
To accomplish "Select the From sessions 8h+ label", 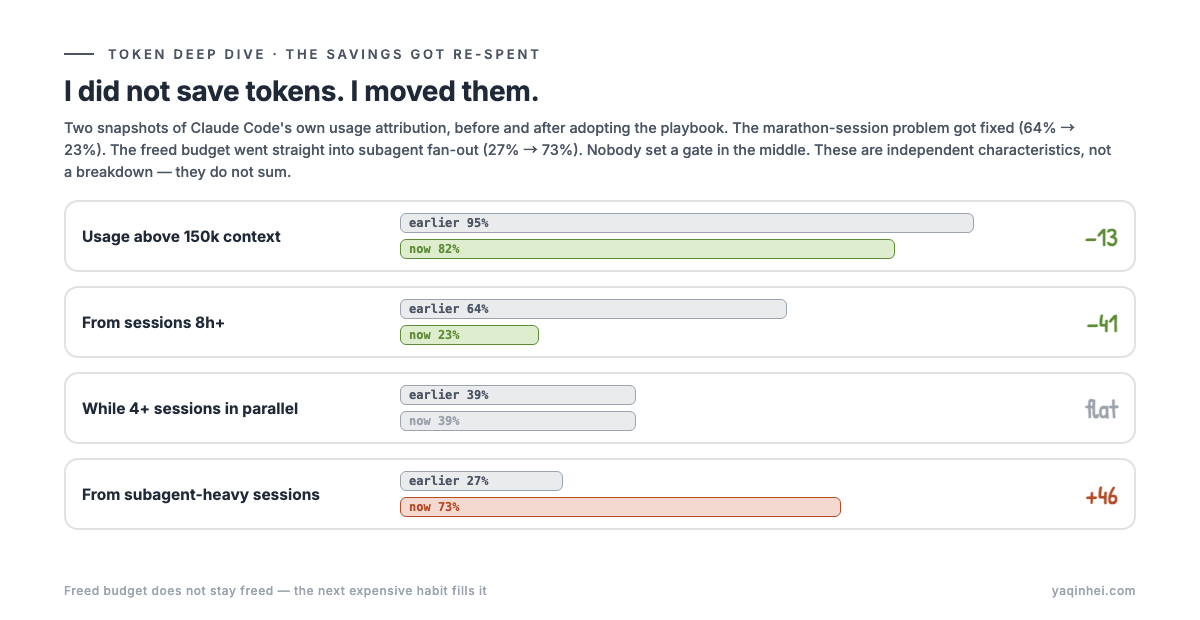I will pyautogui.click(x=153, y=323).
